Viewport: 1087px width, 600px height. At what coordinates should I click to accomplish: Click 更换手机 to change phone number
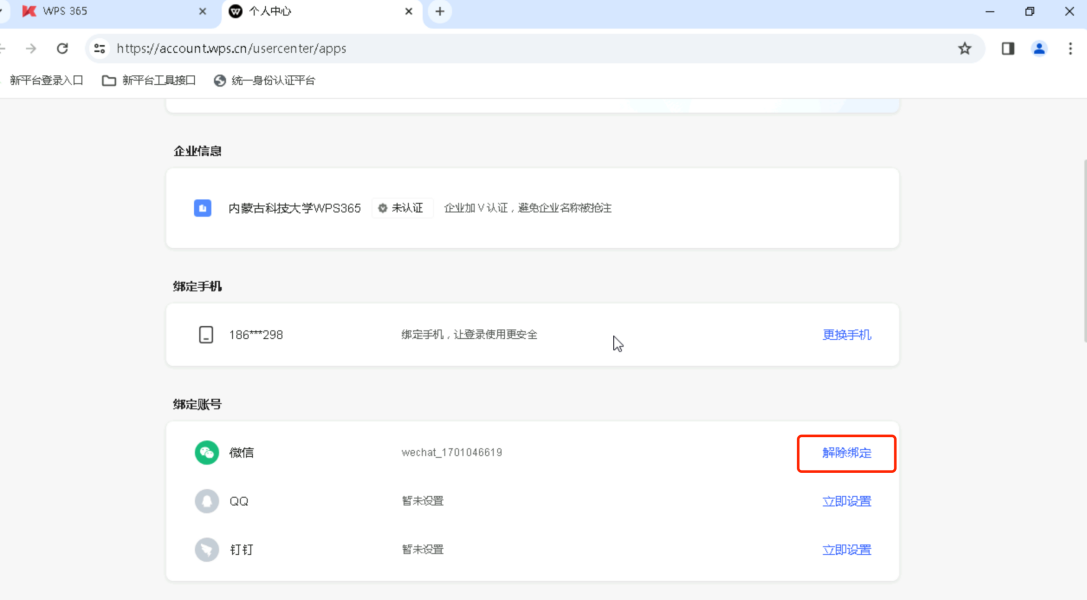(846, 334)
